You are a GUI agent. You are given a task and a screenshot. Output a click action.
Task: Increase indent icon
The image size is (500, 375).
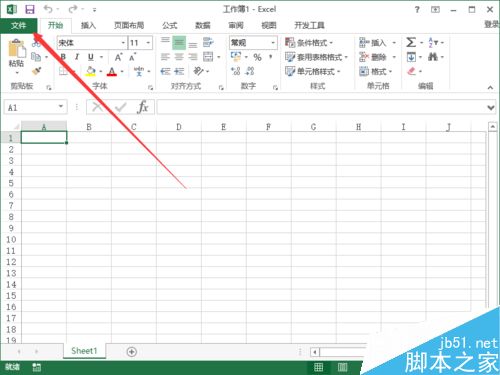click(x=179, y=71)
